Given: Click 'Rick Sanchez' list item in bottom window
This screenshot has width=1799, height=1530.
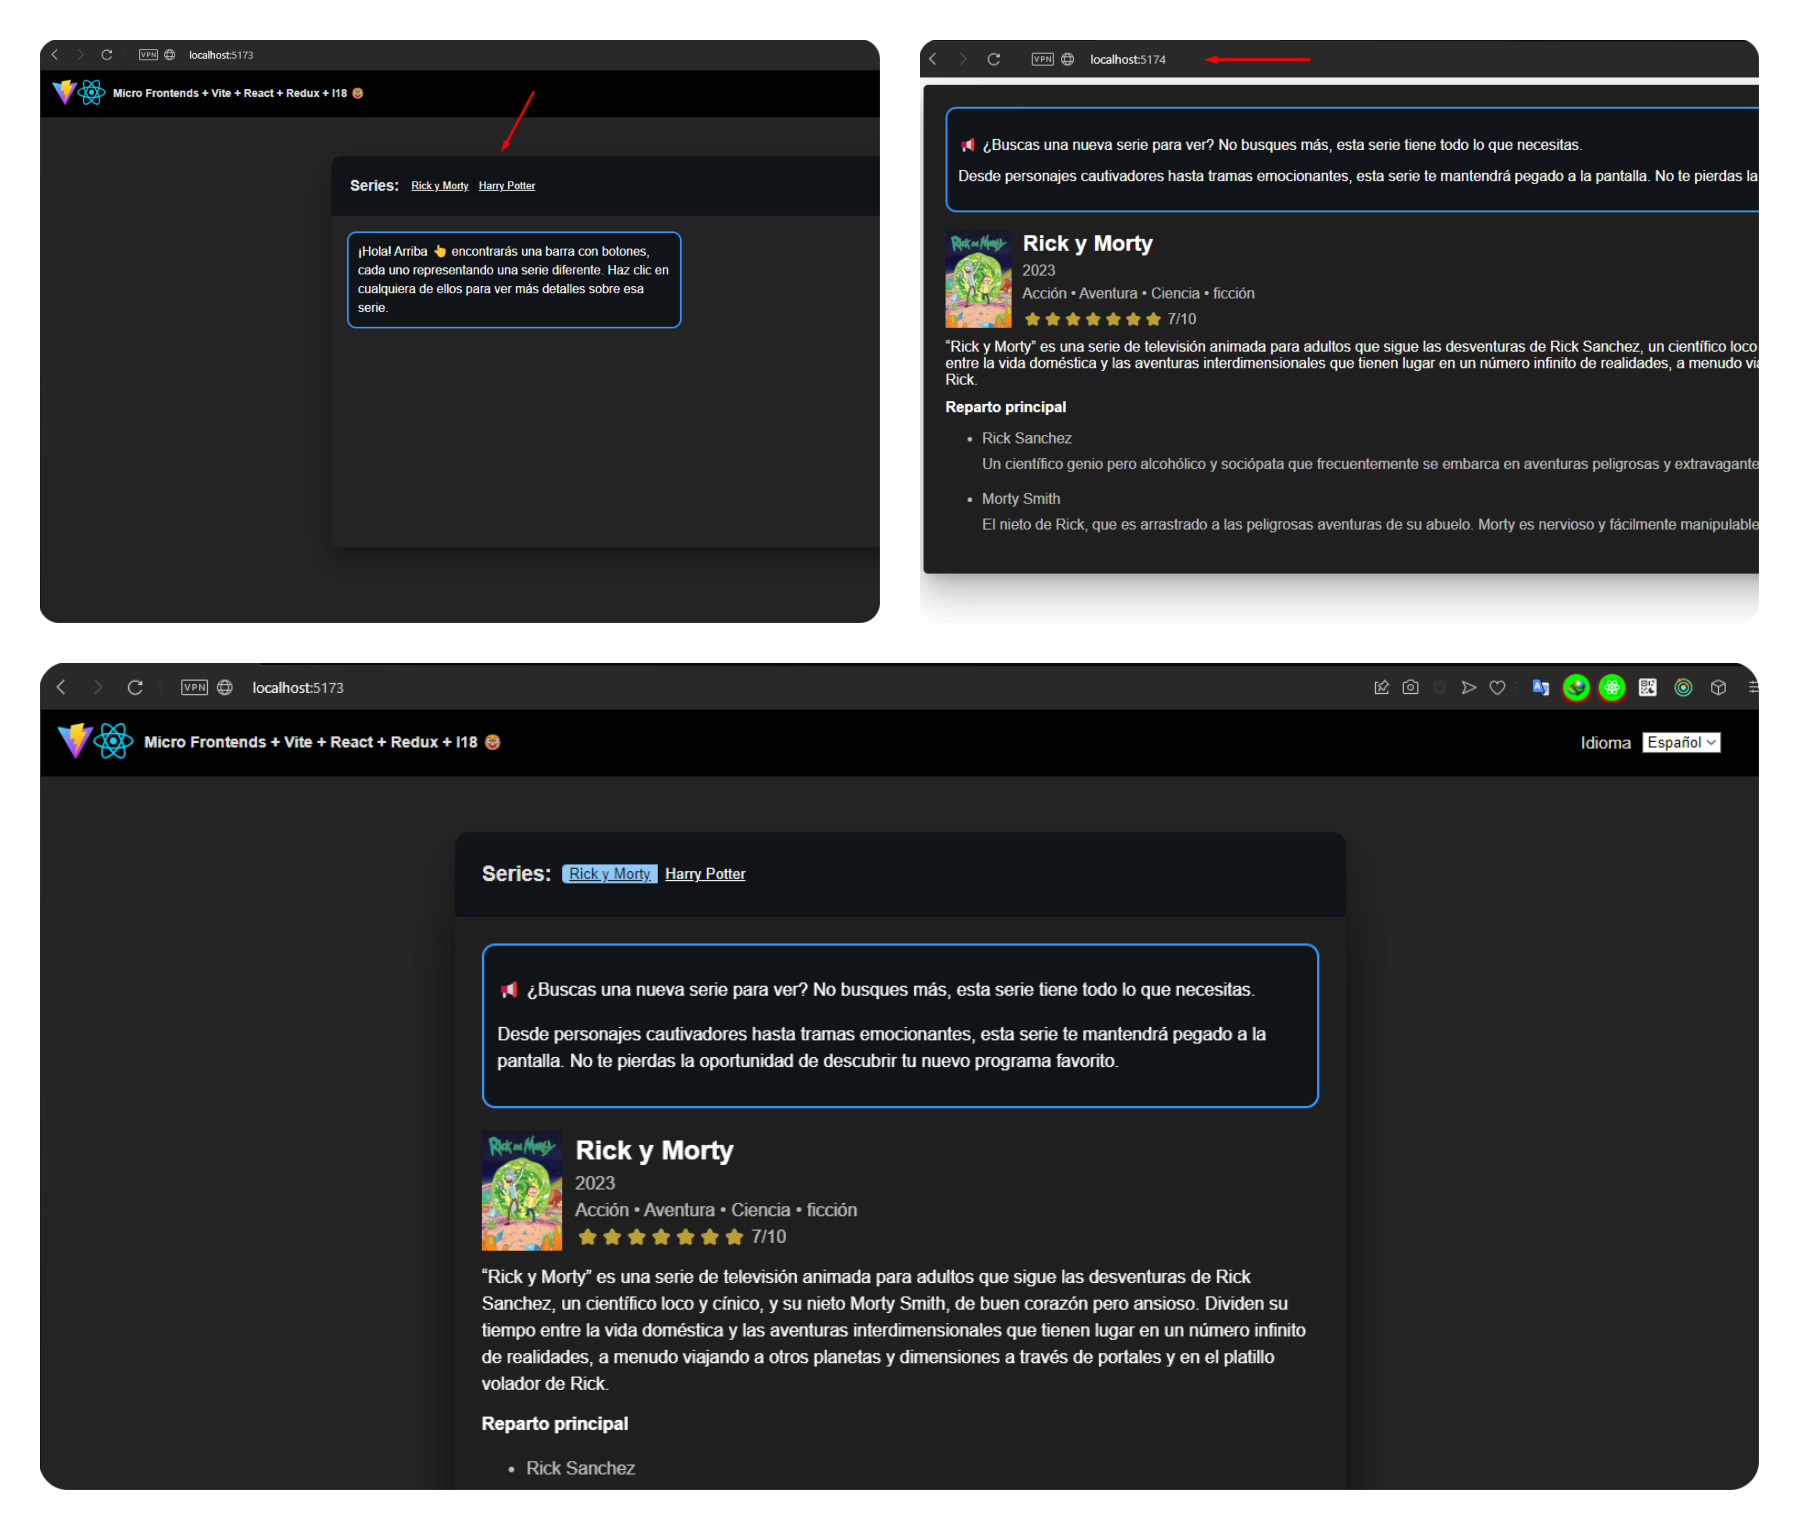Looking at the screenshot, I should click(x=580, y=1468).
